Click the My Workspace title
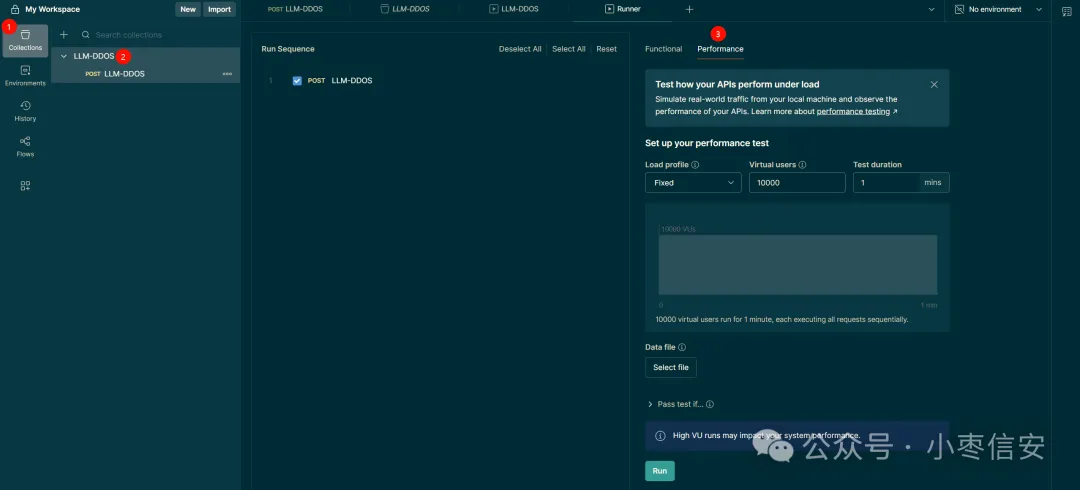This screenshot has width=1080, height=490. [52, 10]
